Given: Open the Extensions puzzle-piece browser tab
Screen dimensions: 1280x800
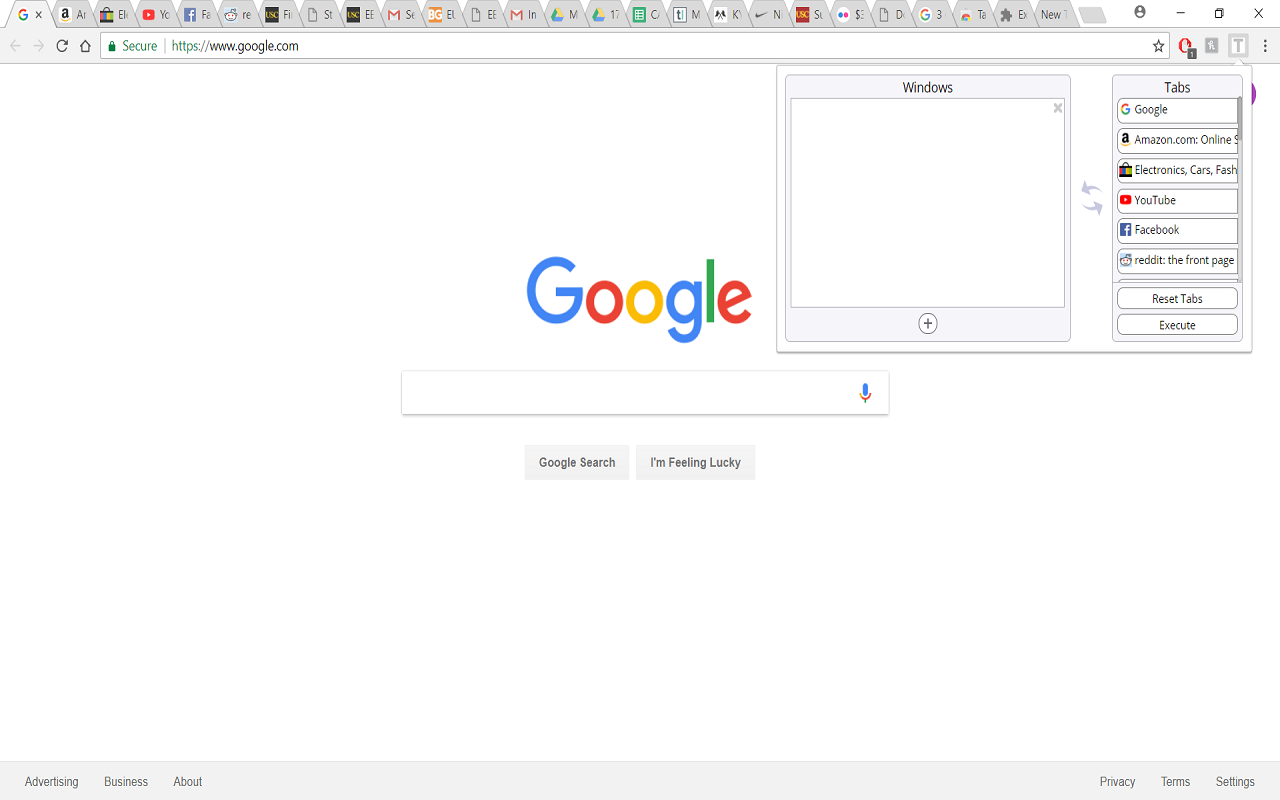Looking at the screenshot, I should (1013, 15).
